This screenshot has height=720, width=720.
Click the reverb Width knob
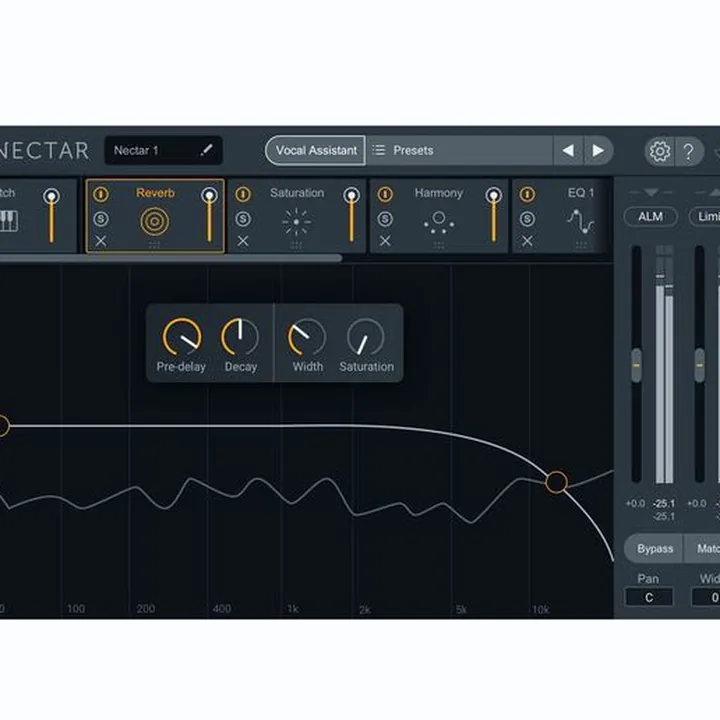click(x=307, y=337)
